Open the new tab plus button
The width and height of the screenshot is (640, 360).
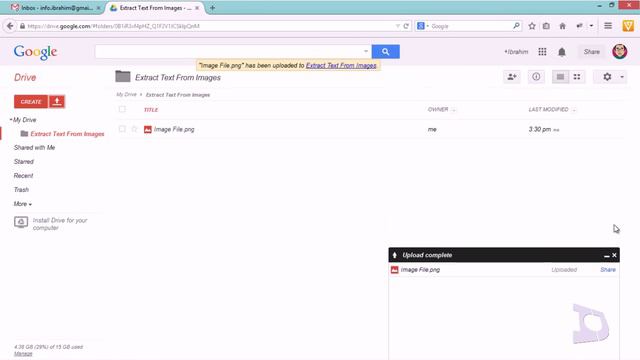click(x=212, y=8)
